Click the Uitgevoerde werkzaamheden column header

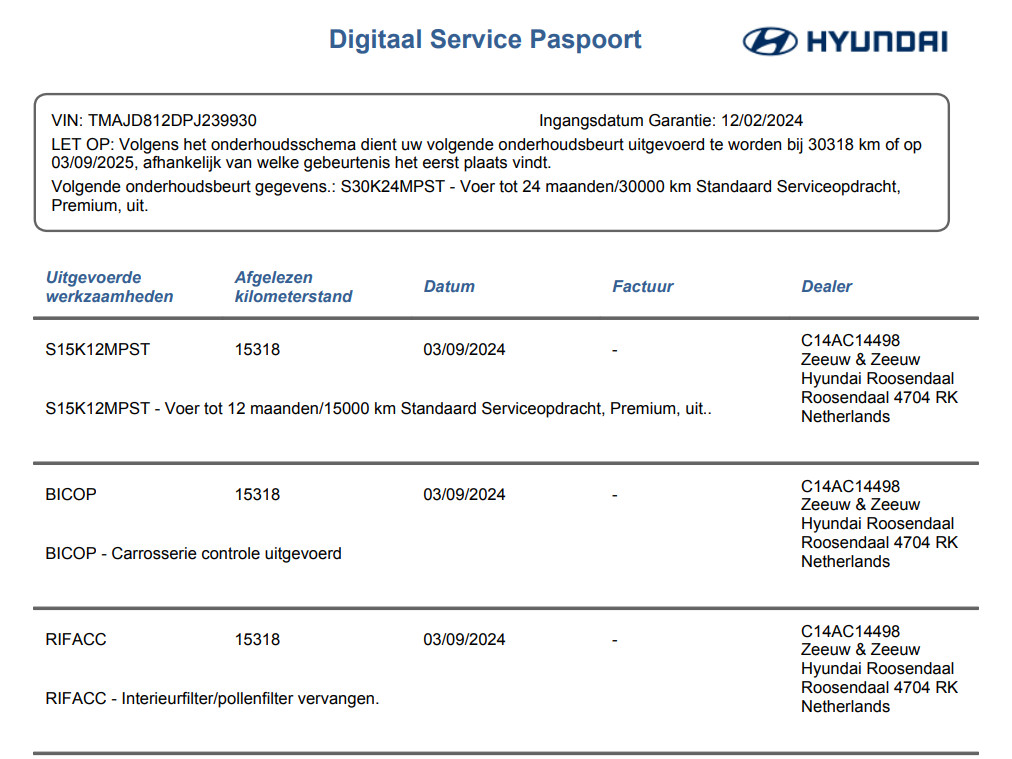click(109, 287)
